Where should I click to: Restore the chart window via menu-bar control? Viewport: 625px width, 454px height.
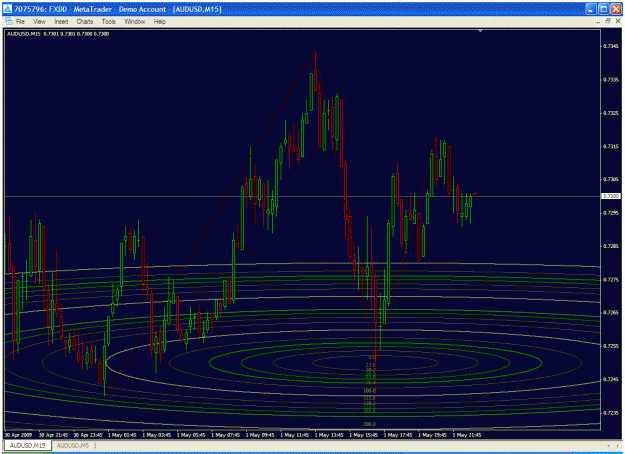pyautogui.click(x=608, y=22)
